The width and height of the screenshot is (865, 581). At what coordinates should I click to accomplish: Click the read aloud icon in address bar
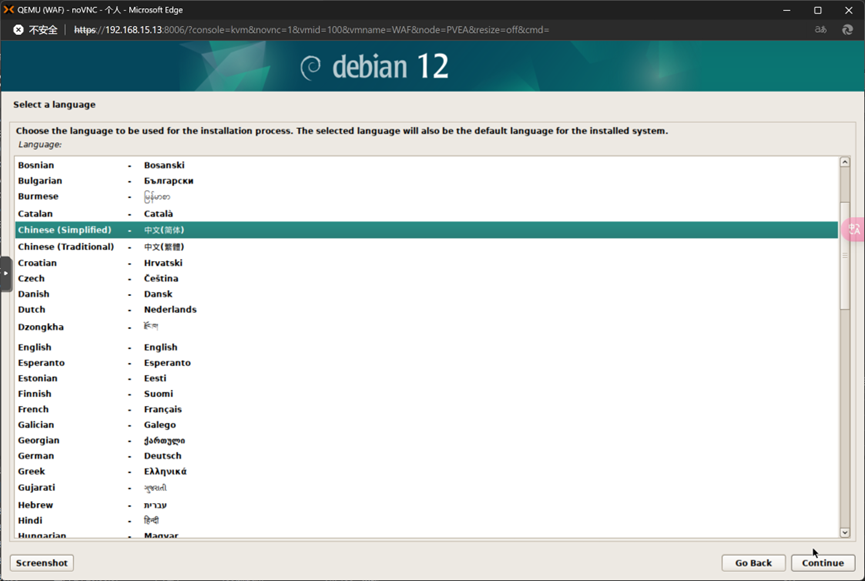click(x=821, y=30)
